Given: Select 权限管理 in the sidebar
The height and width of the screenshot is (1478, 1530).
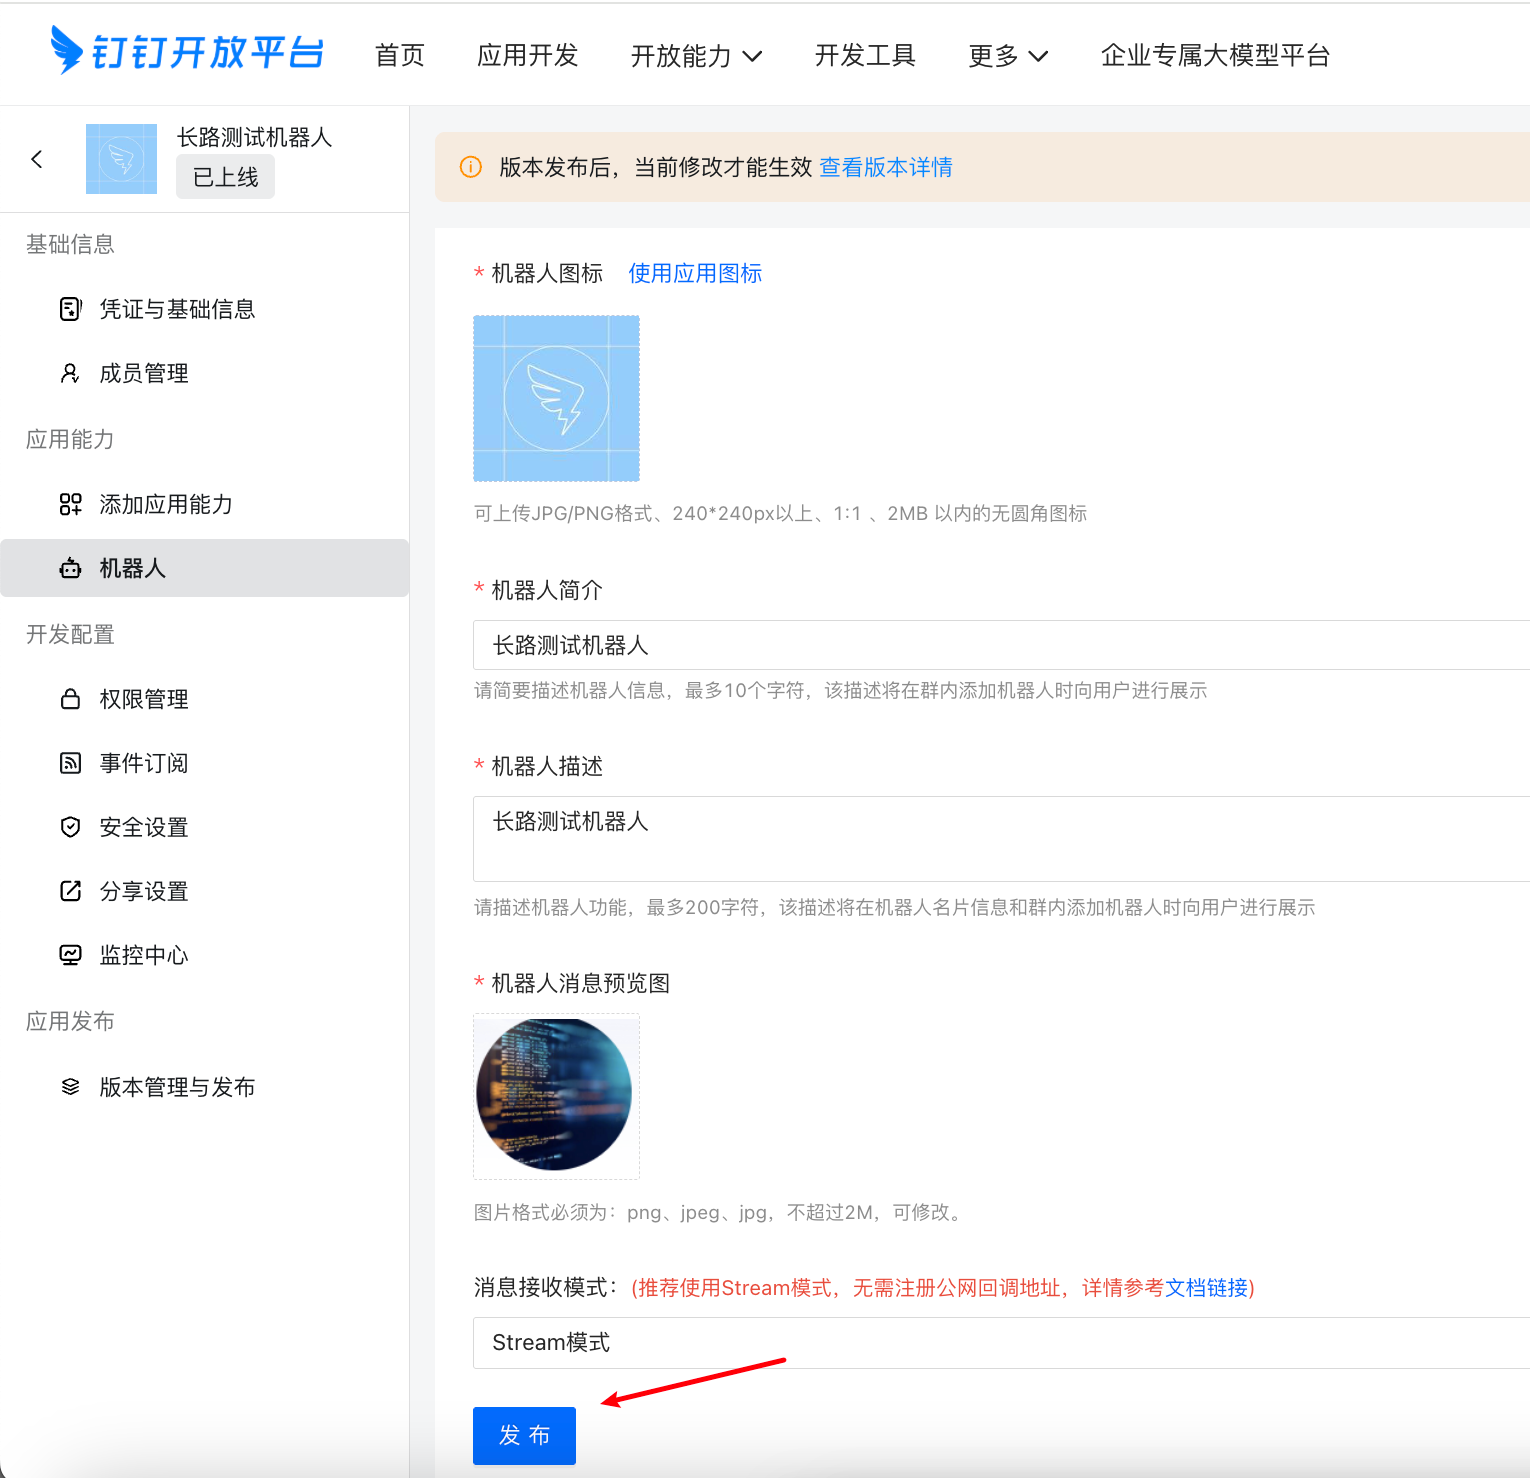Looking at the screenshot, I should pyautogui.click(x=205, y=699).
